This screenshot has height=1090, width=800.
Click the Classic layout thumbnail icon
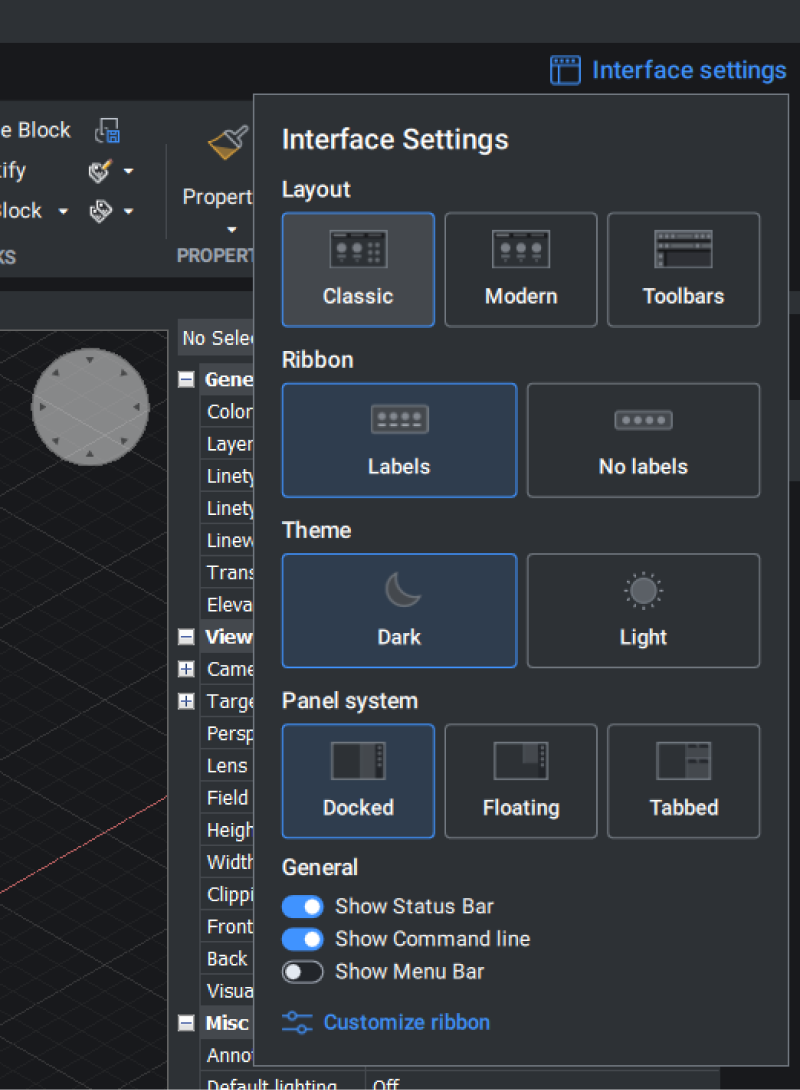click(x=358, y=249)
